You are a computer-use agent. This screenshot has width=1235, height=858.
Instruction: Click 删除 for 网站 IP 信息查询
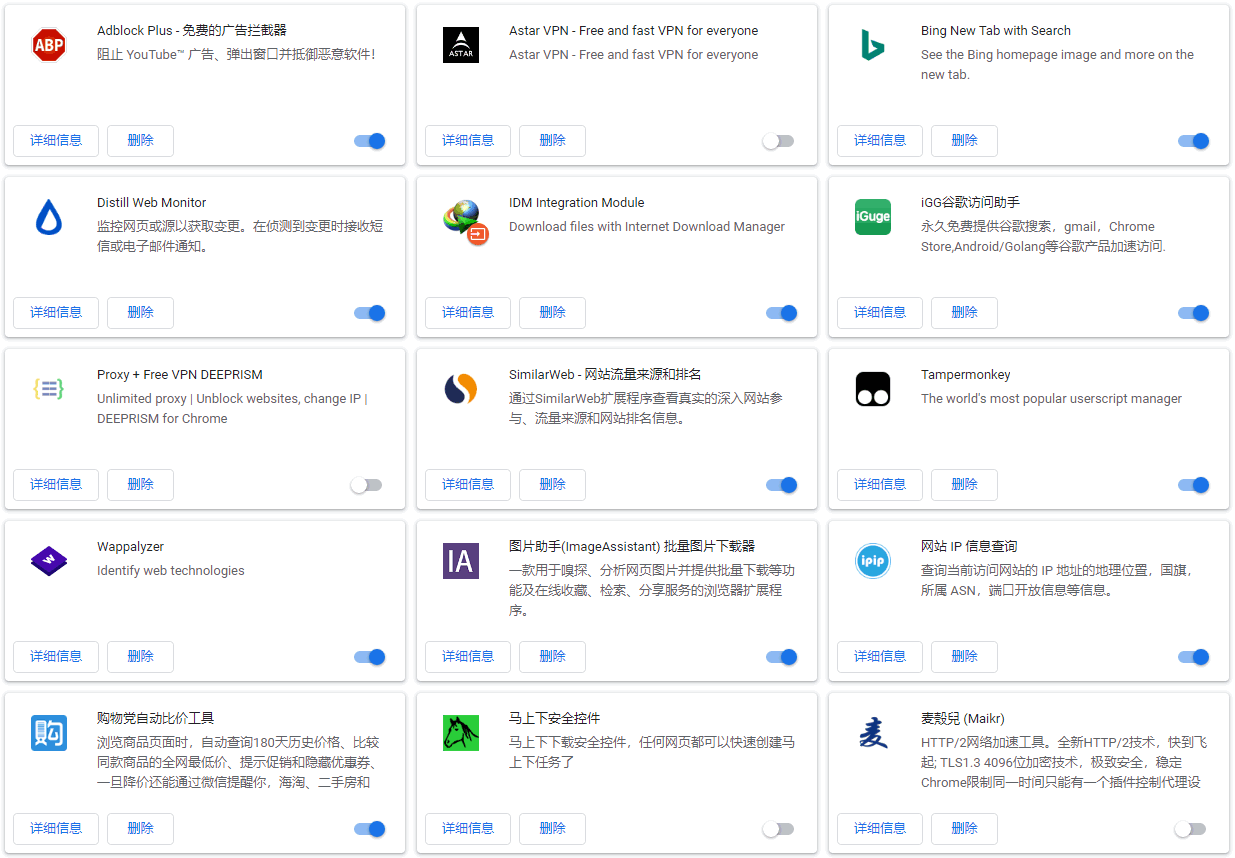point(965,657)
